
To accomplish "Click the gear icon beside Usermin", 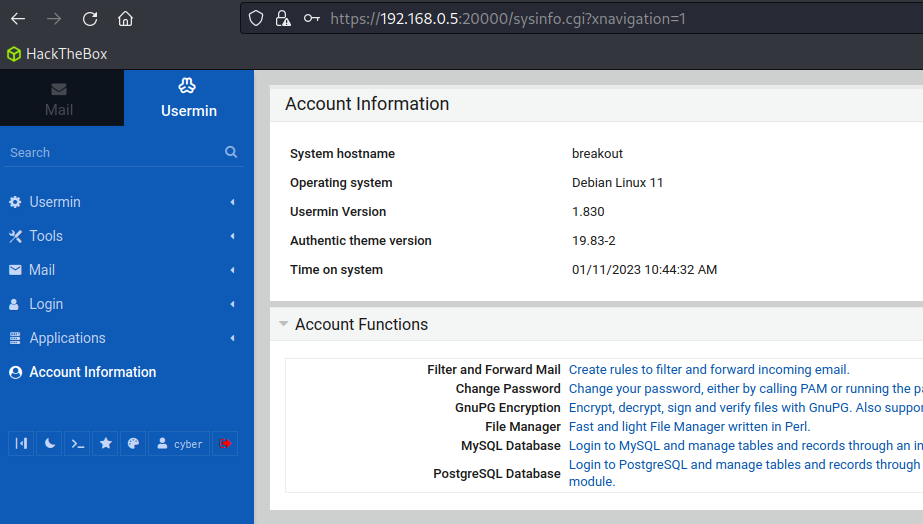I will pyautogui.click(x=15, y=202).
